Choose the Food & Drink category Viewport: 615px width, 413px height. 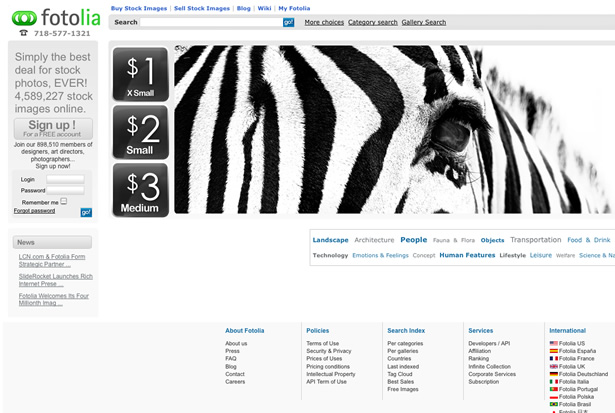[x=589, y=240]
